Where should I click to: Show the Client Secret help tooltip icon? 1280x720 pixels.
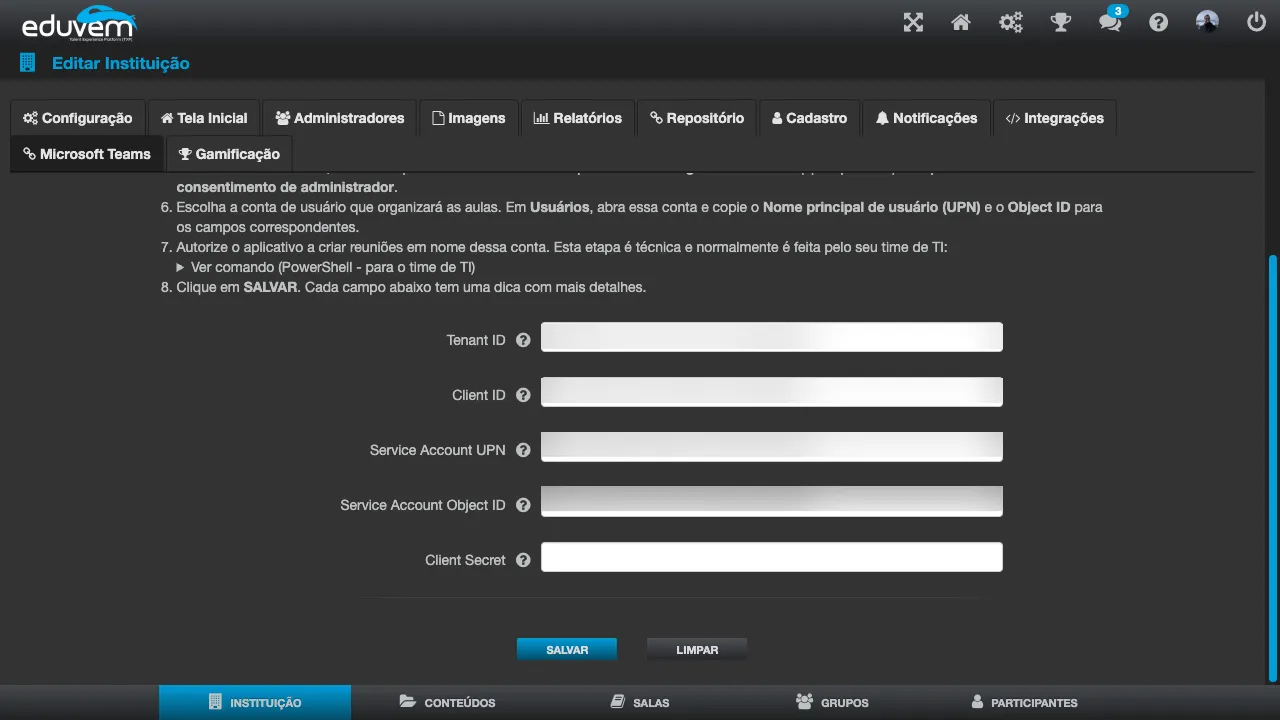coord(523,560)
